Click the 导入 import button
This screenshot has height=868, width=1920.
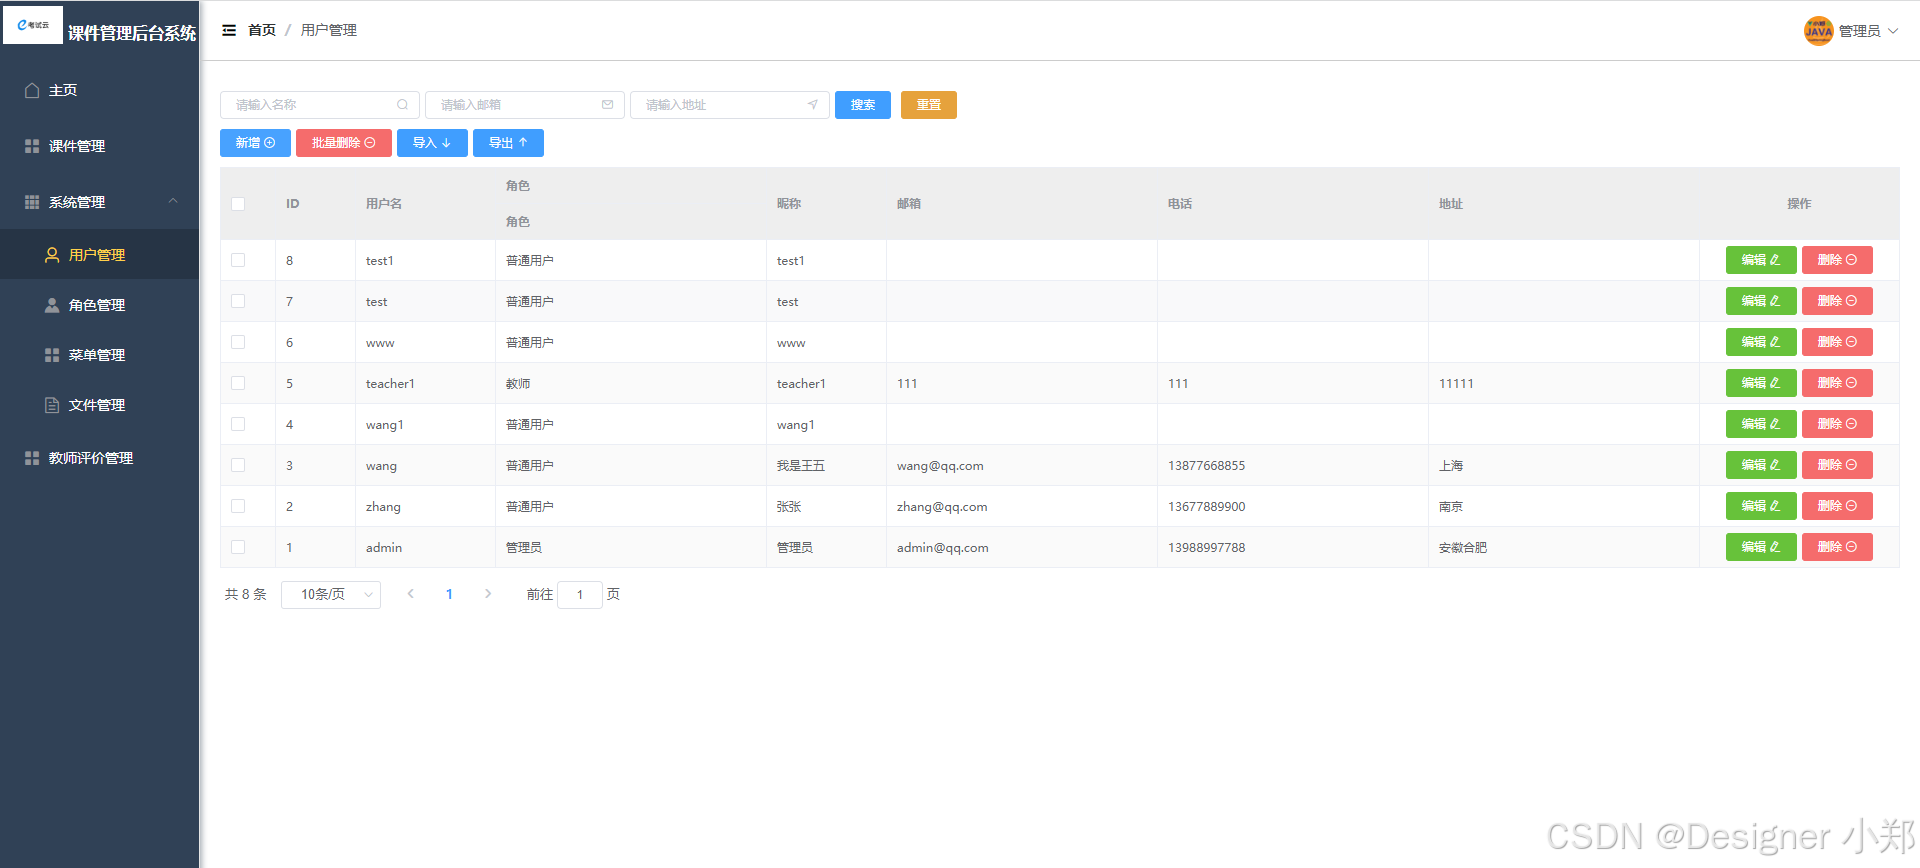pyautogui.click(x=432, y=143)
